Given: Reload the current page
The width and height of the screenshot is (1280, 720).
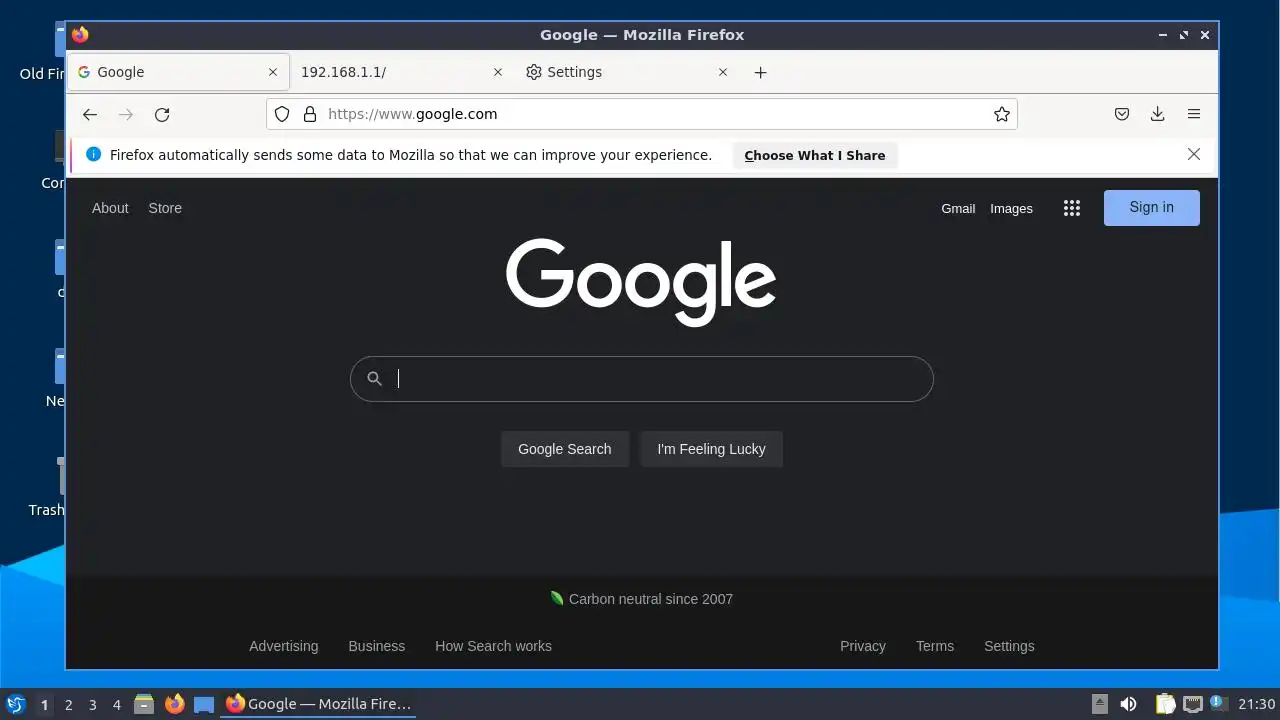Looking at the screenshot, I should 162,114.
